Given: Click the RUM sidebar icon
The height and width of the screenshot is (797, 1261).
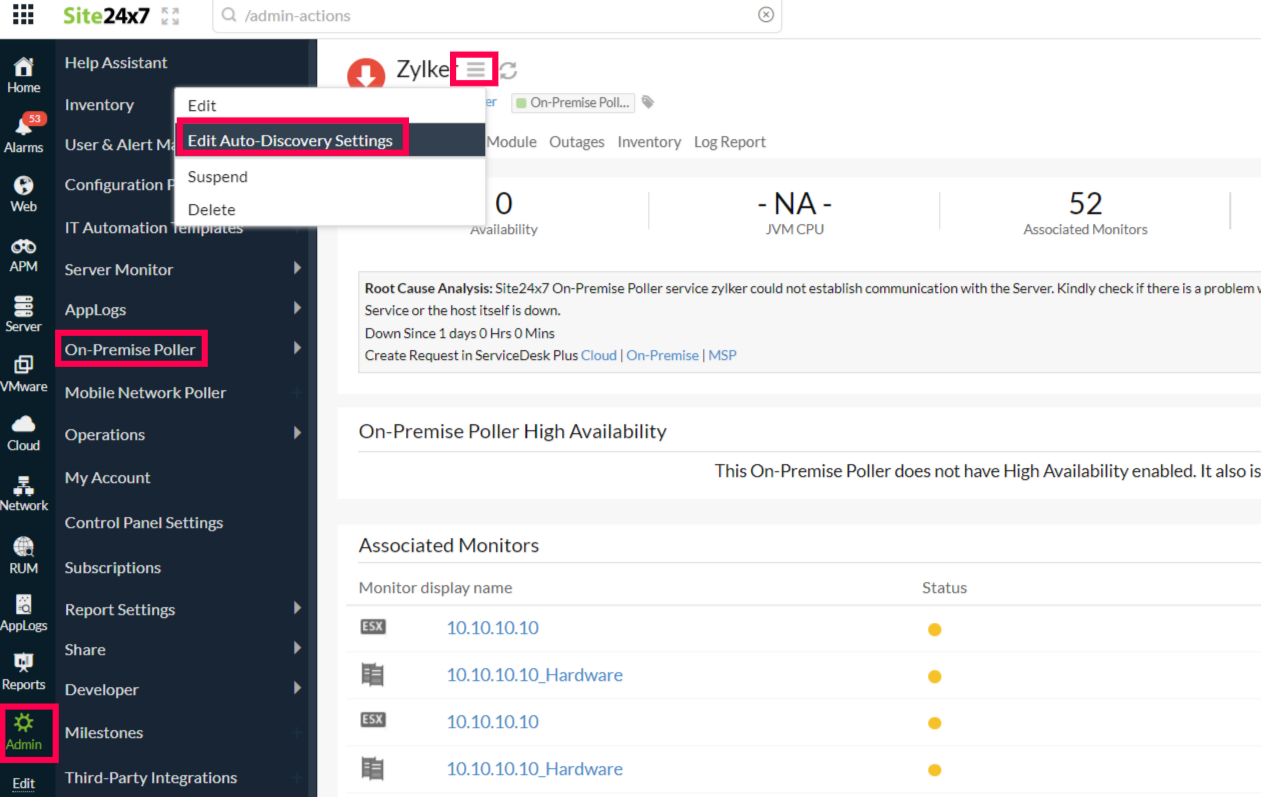Looking at the screenshot, I should click(23, 554).
